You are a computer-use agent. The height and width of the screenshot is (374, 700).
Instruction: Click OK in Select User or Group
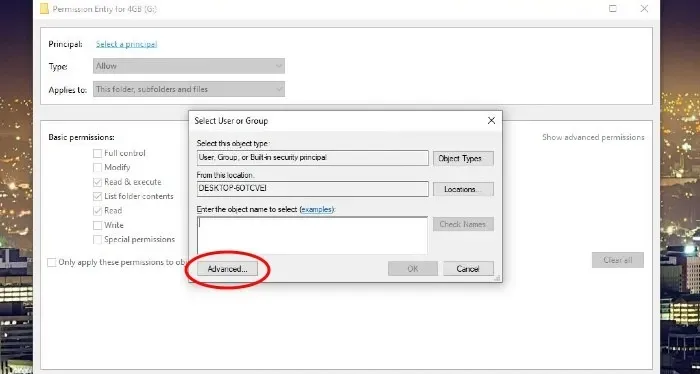pyautogui.click(x=412, y=269)
